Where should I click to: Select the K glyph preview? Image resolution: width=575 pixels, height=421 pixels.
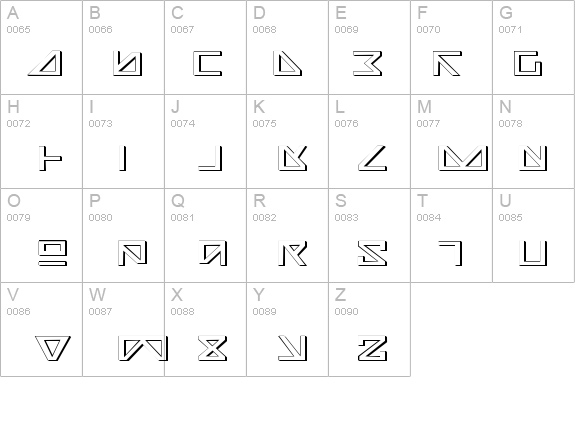292,158
